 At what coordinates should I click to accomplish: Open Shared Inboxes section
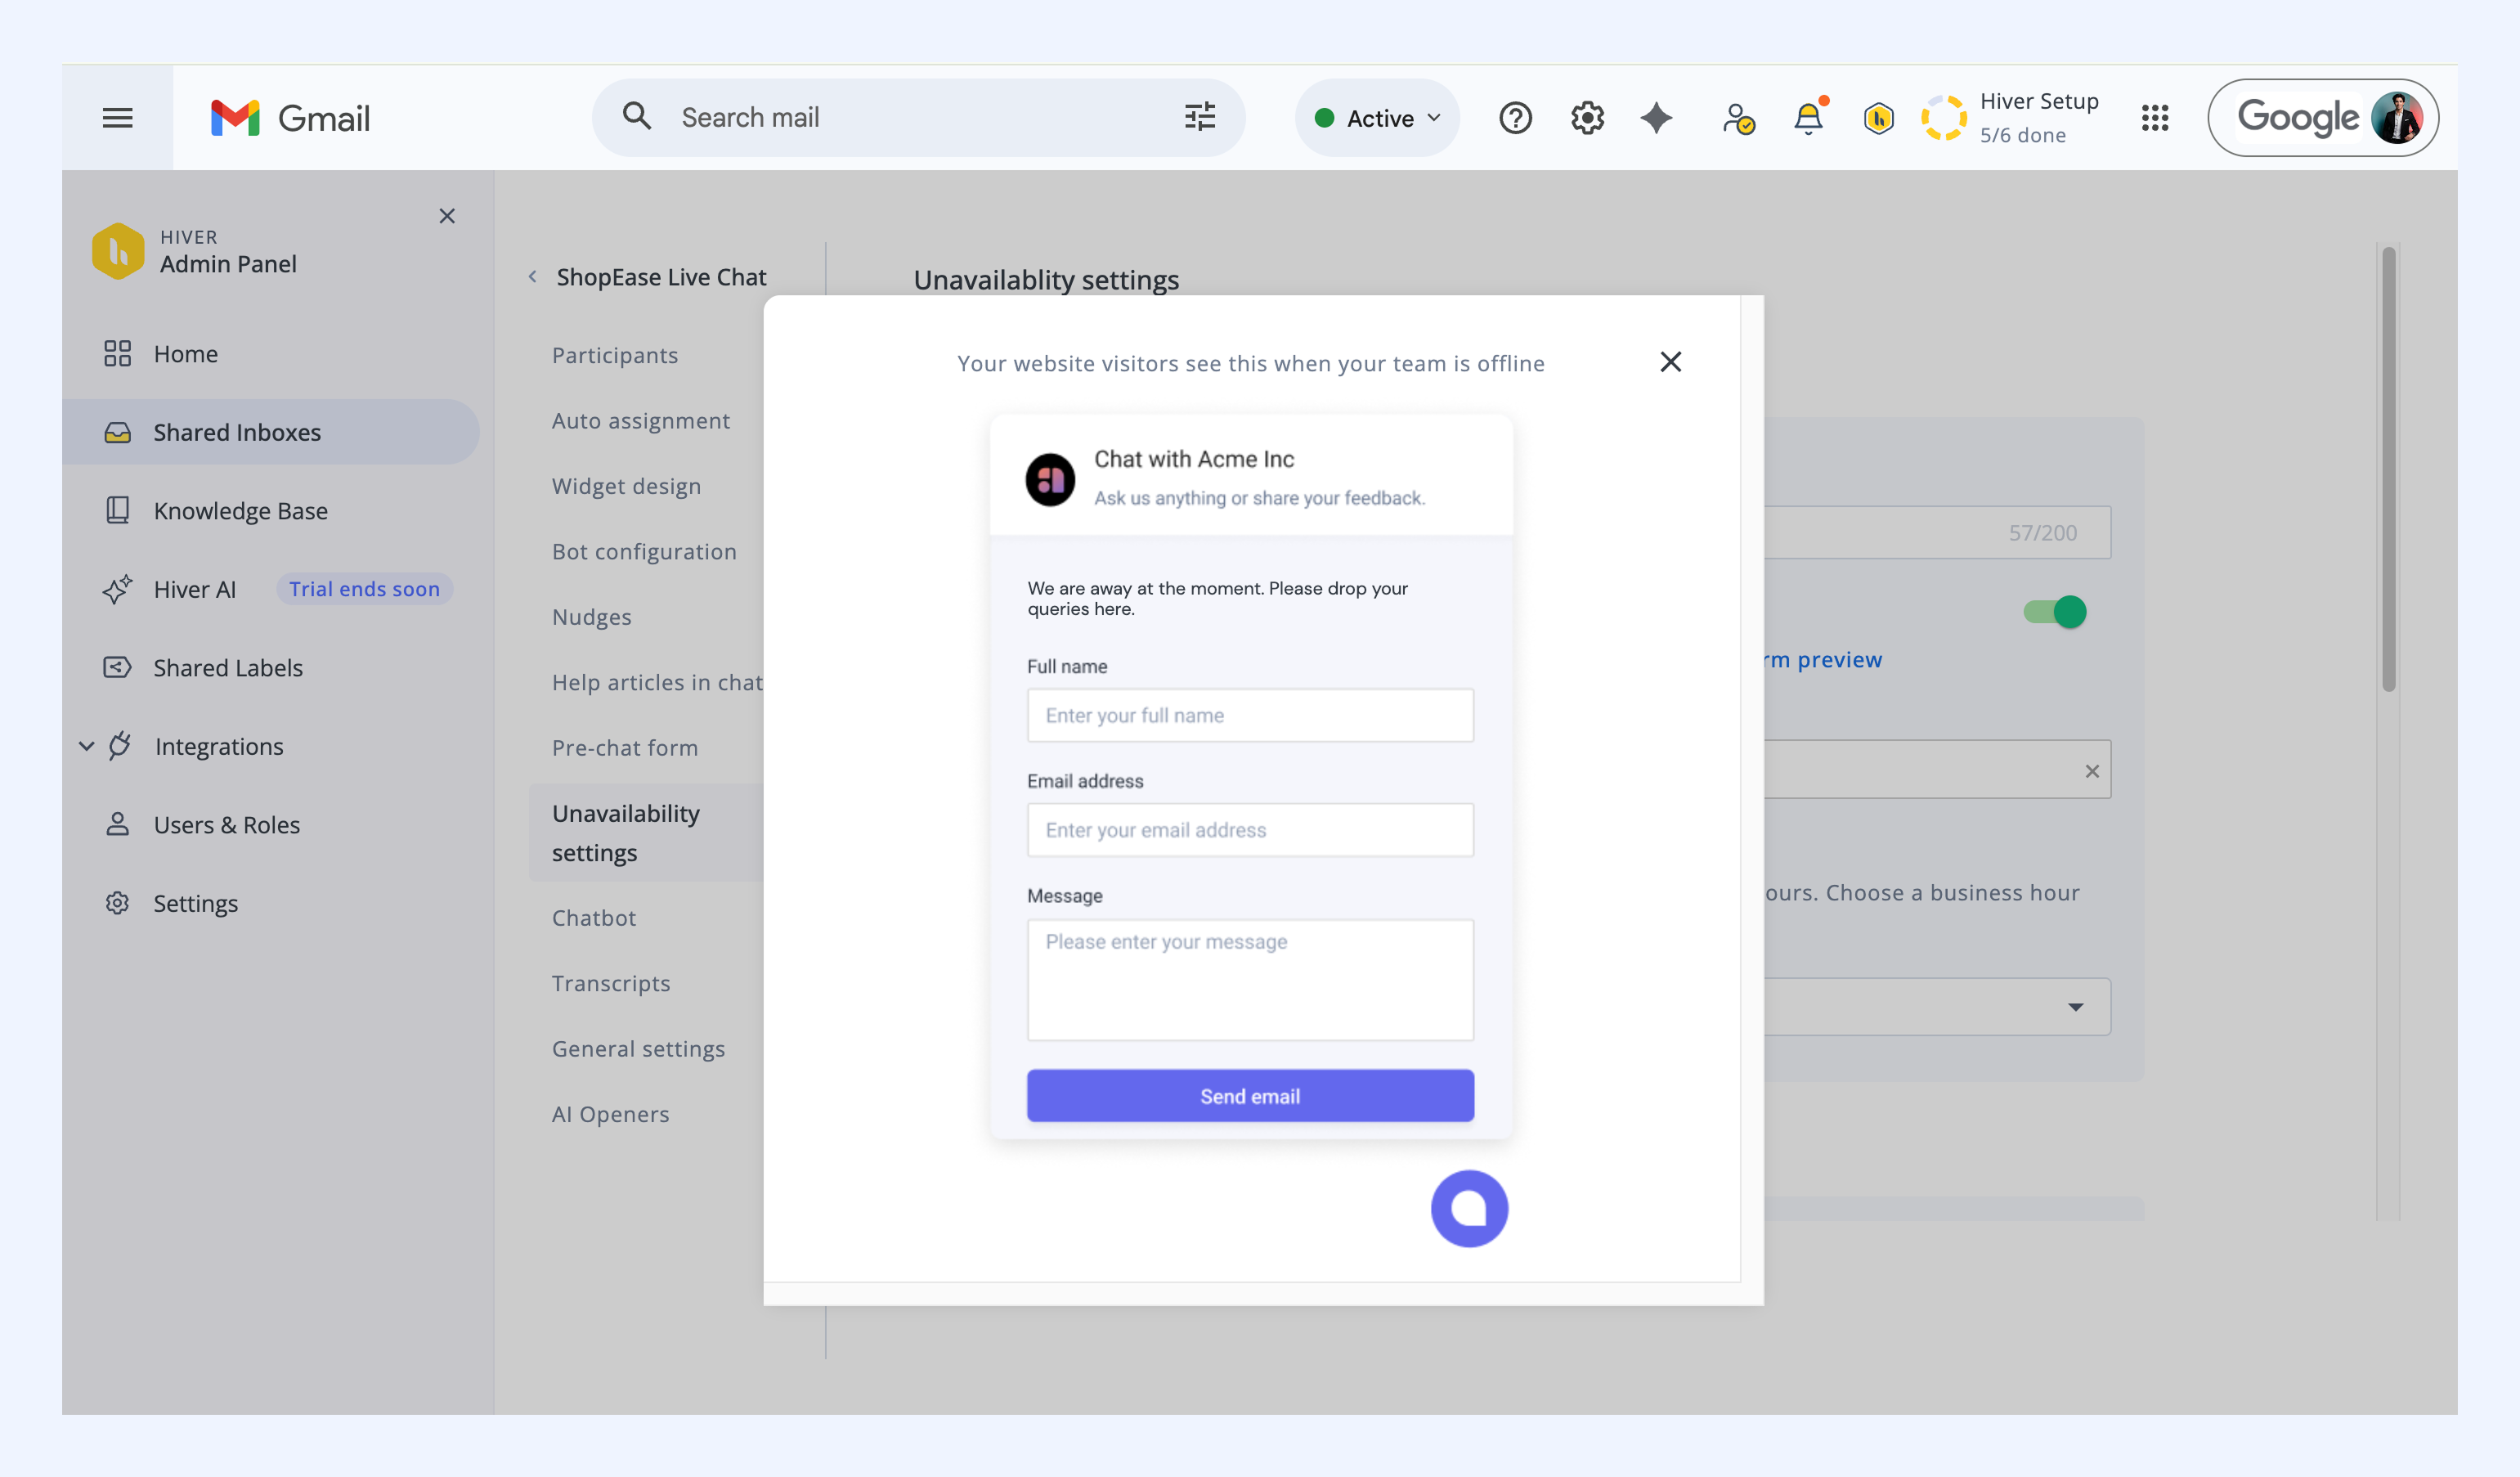pyautogui.click(x=271, y=432)
